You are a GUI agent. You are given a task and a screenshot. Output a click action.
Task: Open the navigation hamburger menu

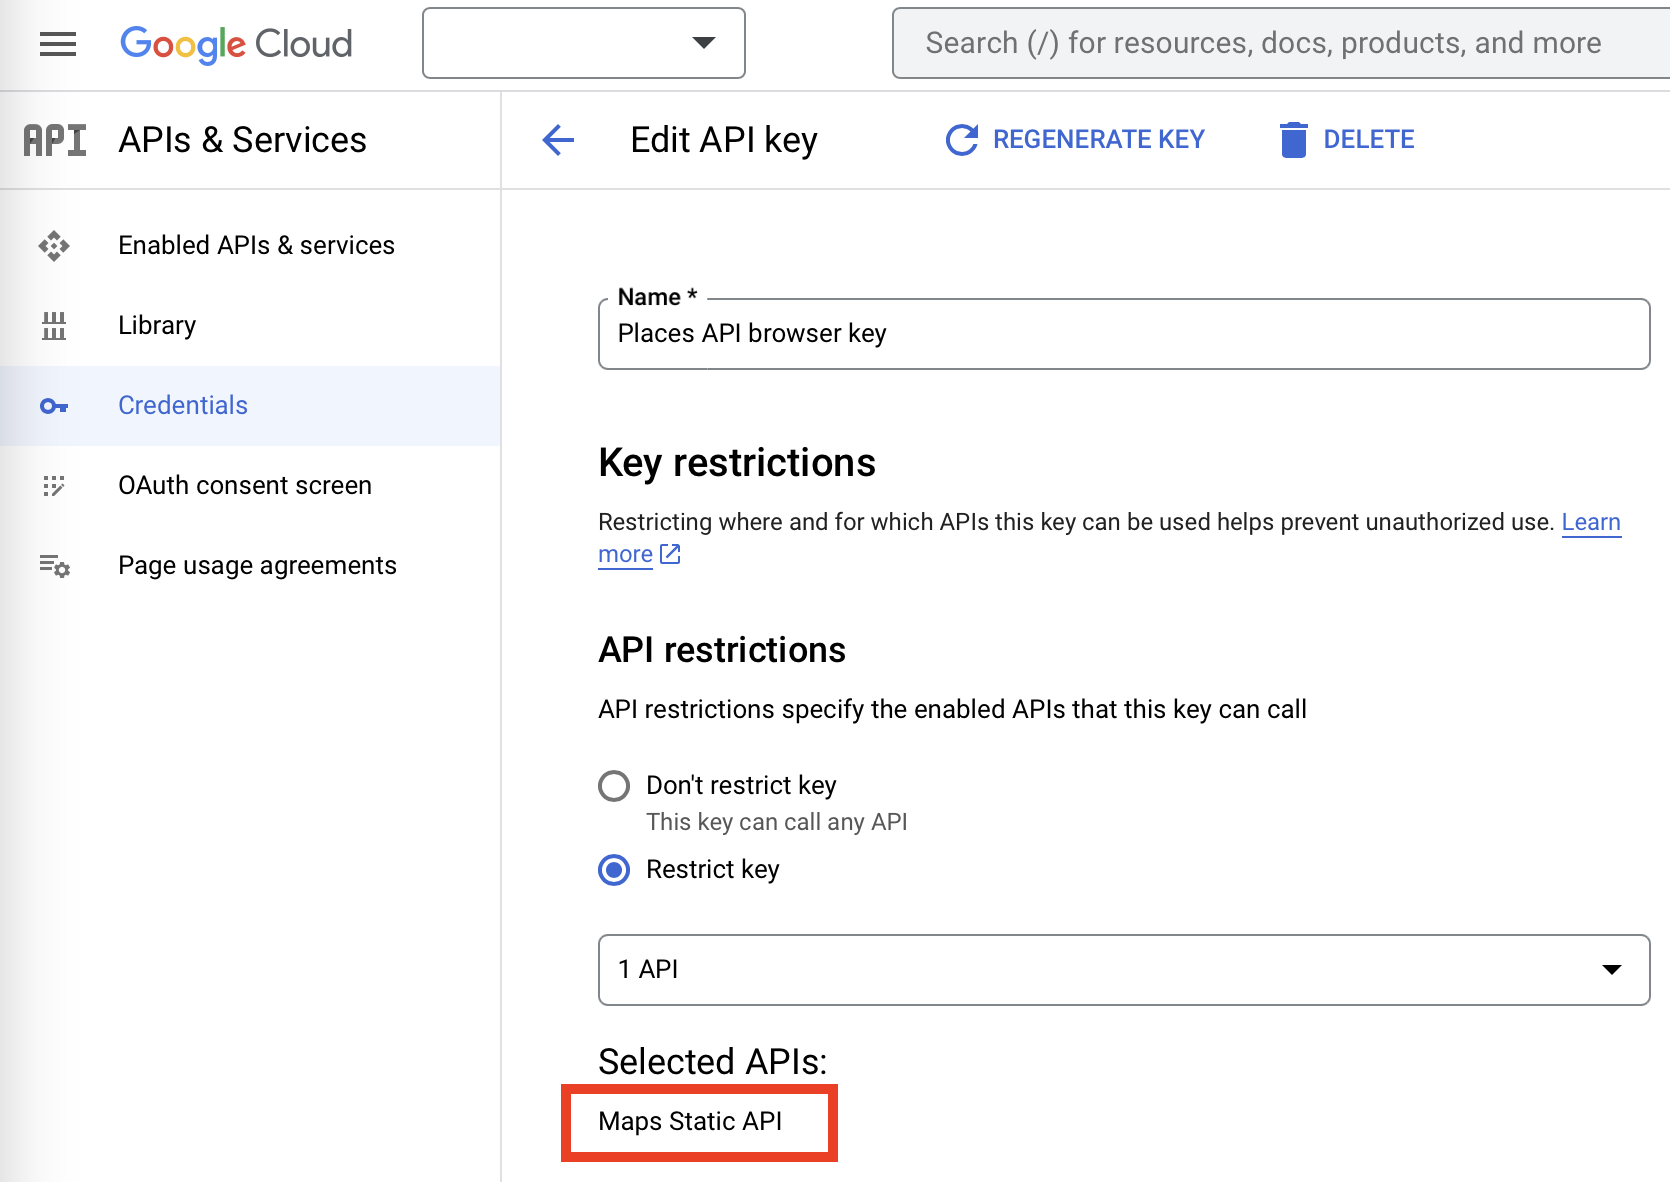[x=57, y=43]
